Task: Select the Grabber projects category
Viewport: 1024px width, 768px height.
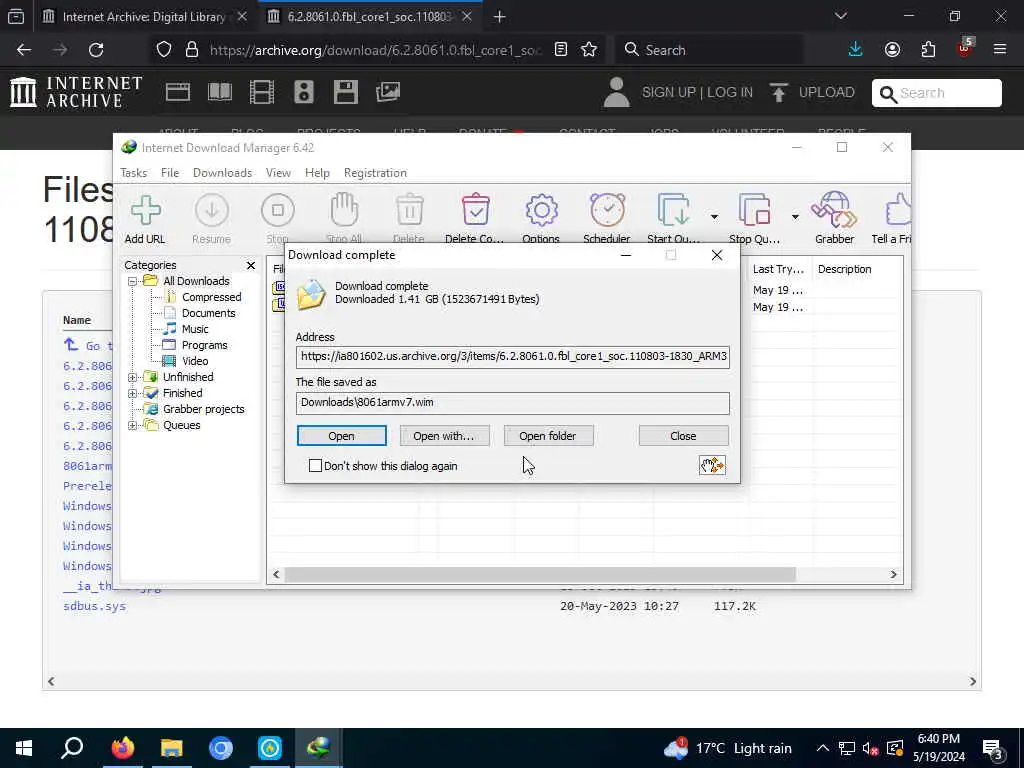Action: [204, 409]
